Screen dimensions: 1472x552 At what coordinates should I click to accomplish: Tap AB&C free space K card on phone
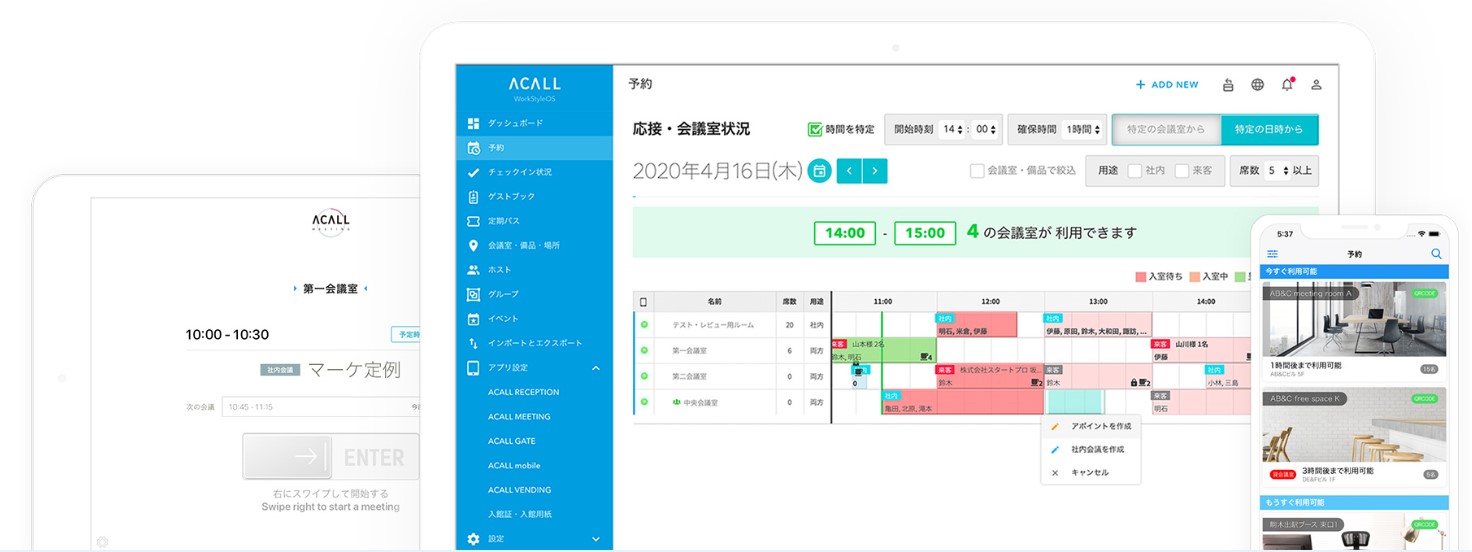1354,438
